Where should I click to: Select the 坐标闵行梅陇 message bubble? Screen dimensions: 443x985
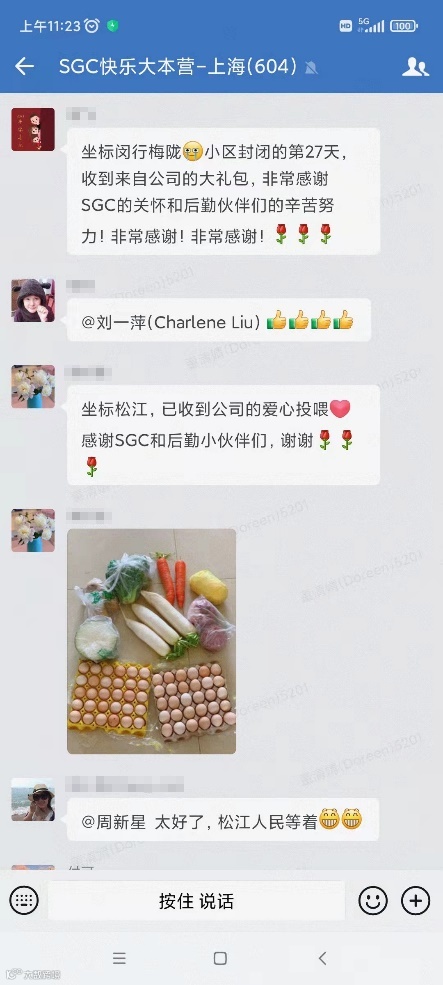tap(223, 192)
